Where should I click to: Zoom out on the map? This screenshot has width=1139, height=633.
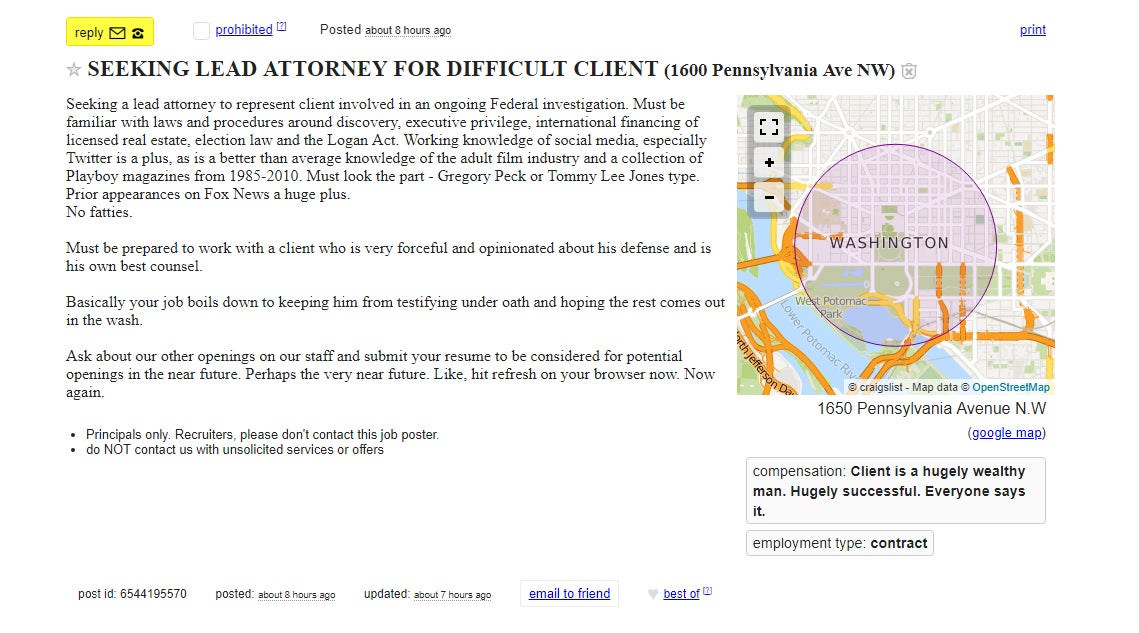click(x=769, y=198)
